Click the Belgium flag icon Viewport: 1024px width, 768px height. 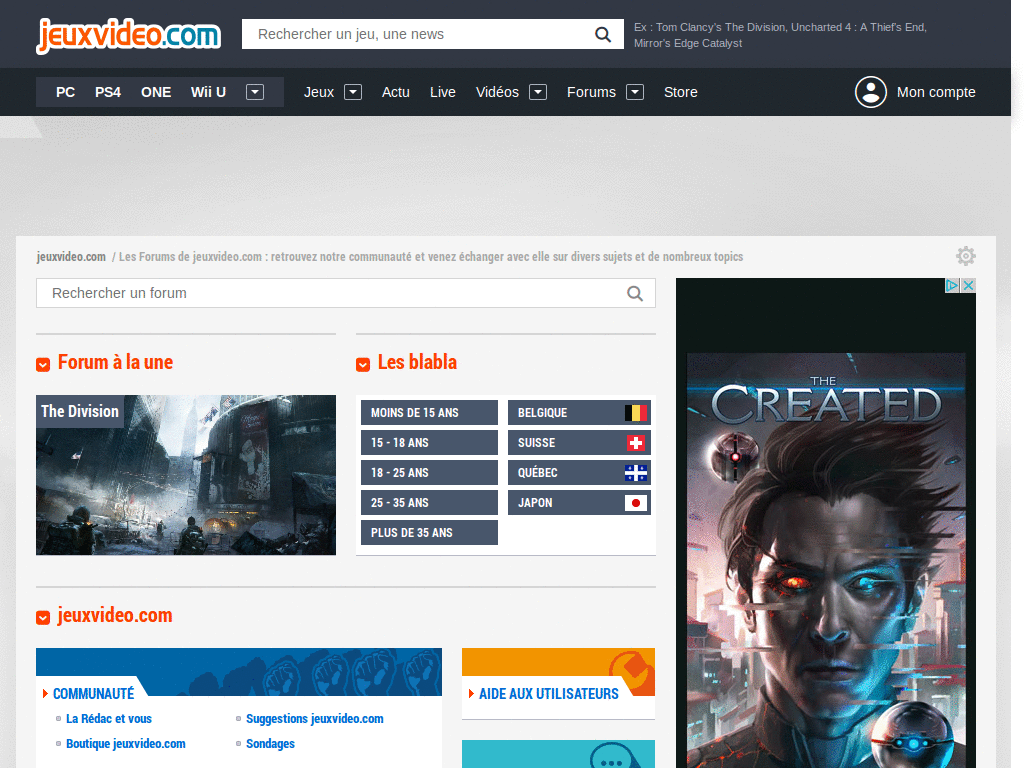635,413
